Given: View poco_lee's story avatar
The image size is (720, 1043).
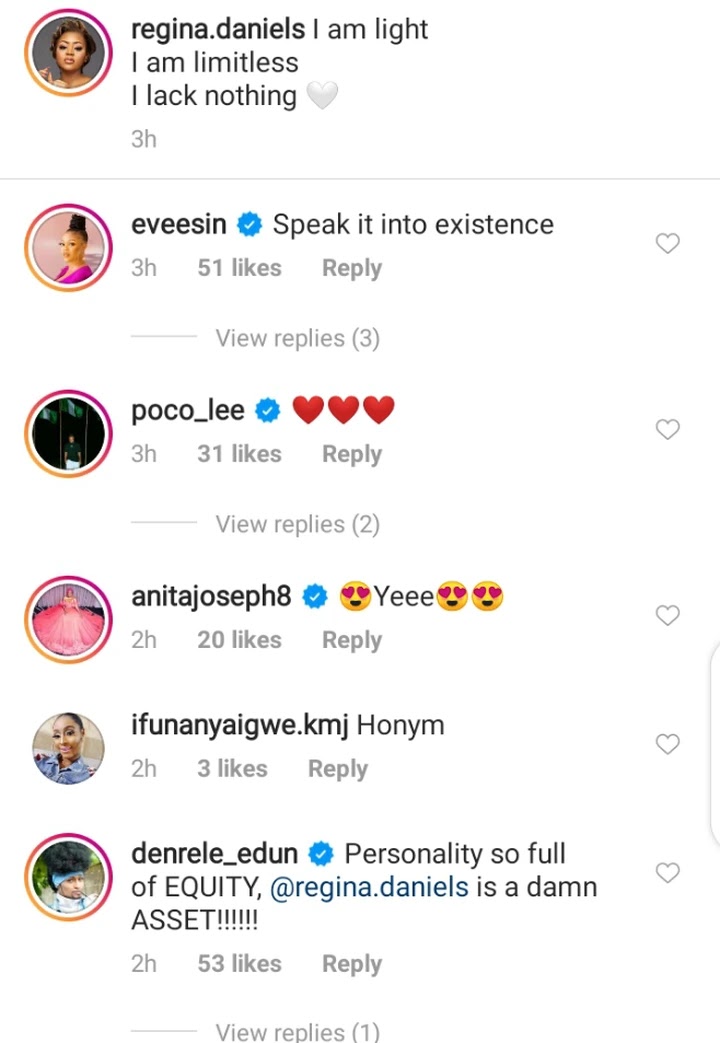Looking at the screenshot, I should (69, 434).
